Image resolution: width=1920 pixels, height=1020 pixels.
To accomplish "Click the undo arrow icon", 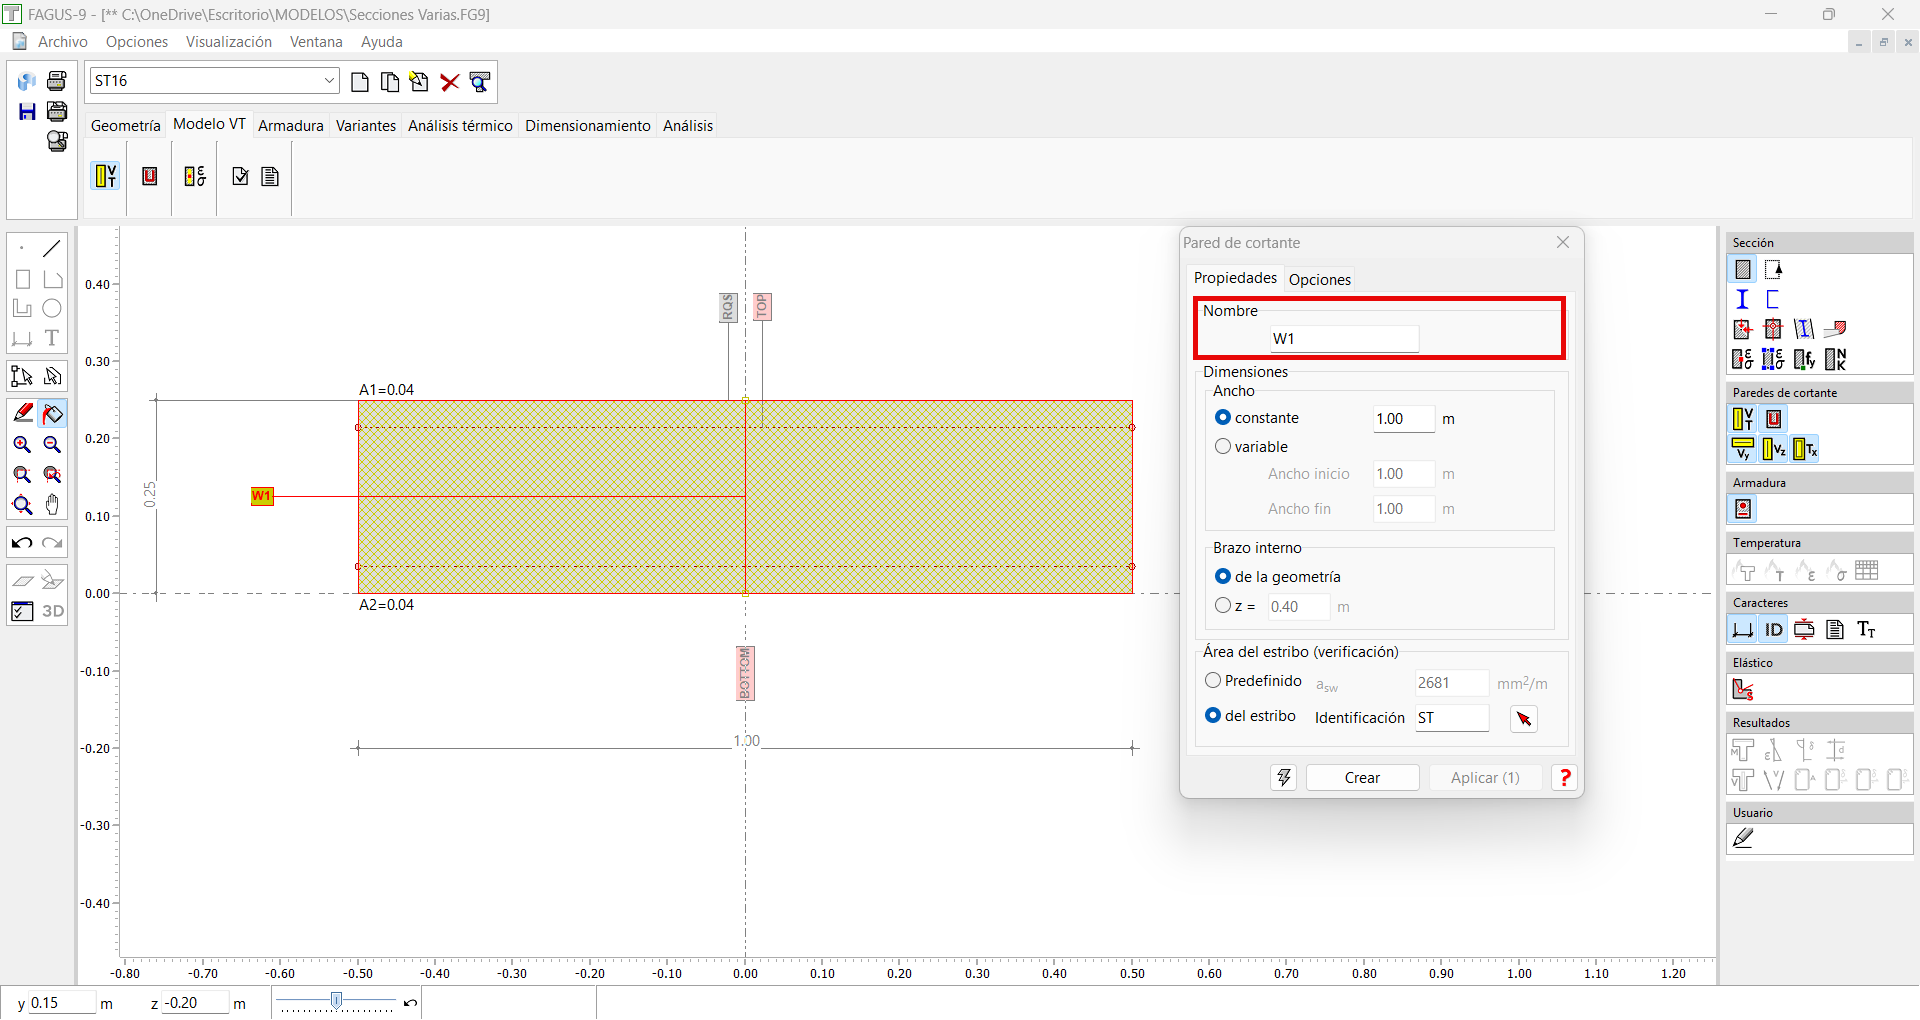I will pyautogui.click(x=22, y=543).
